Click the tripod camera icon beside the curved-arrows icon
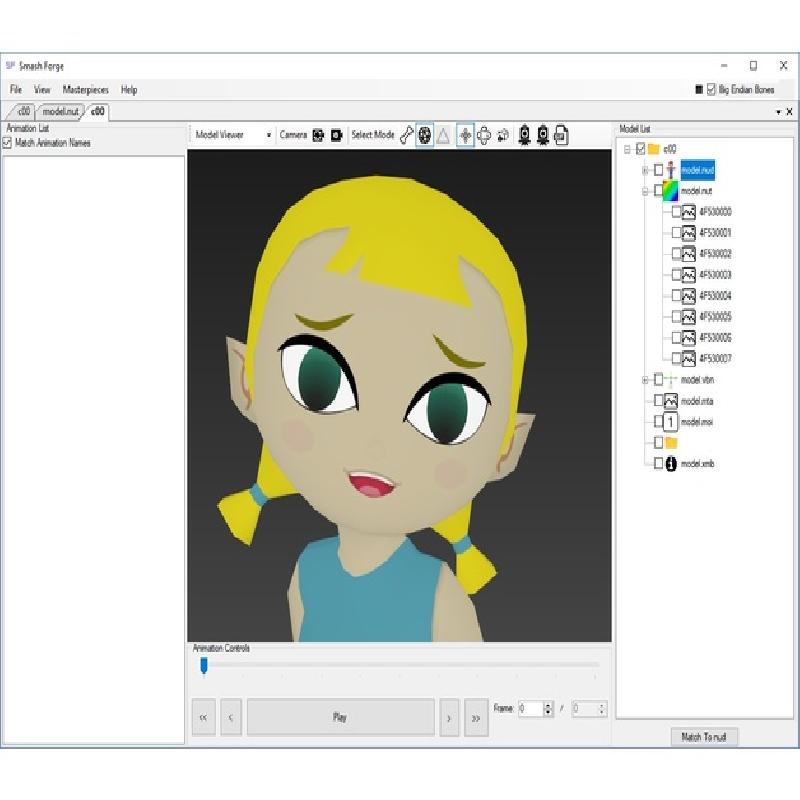Image resolution: width=800 pixels, height=800 pixels. 524,135
